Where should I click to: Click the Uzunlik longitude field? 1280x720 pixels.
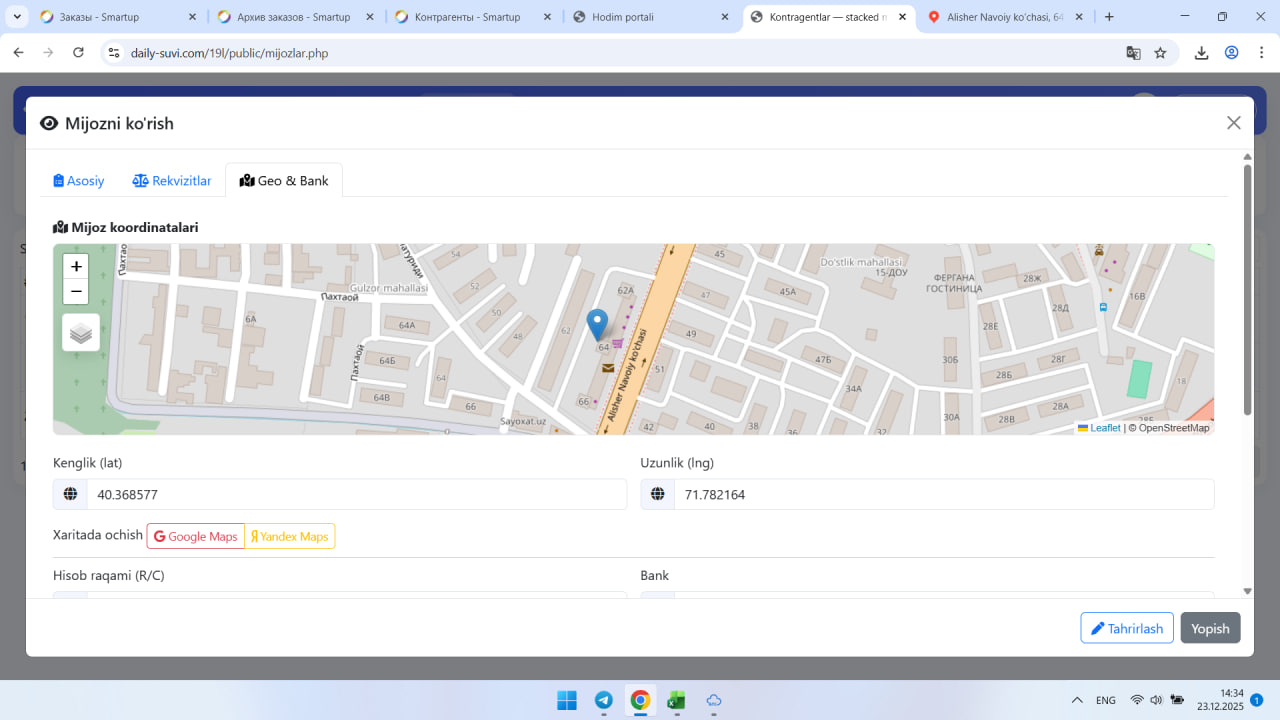pos(943,495)
